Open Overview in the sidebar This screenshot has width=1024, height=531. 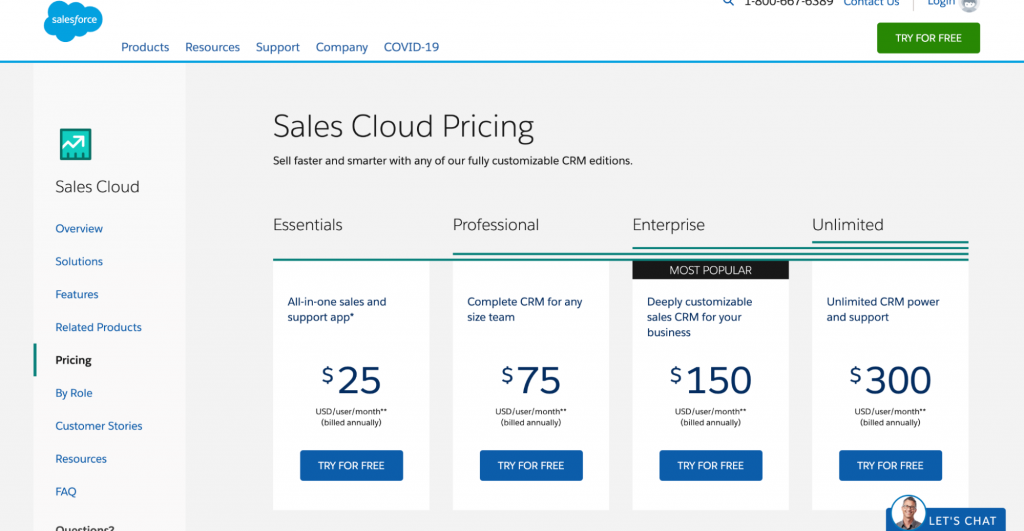click(x=79, y=229)
